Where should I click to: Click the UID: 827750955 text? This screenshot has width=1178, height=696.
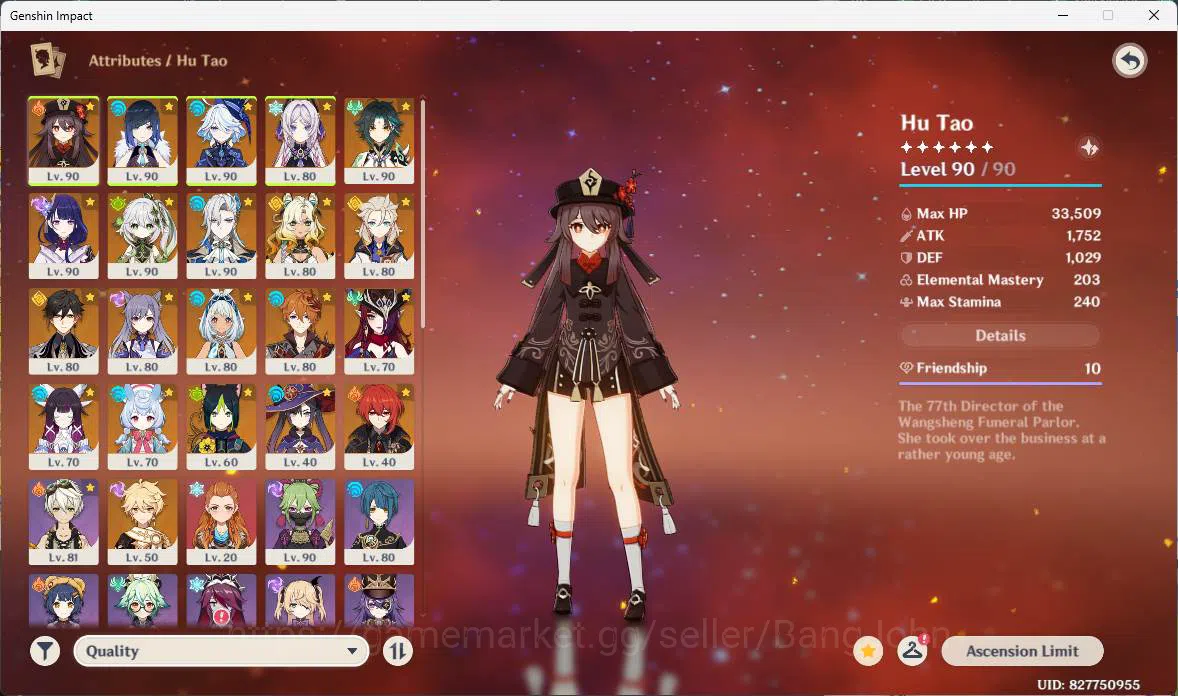point(1089,685)
